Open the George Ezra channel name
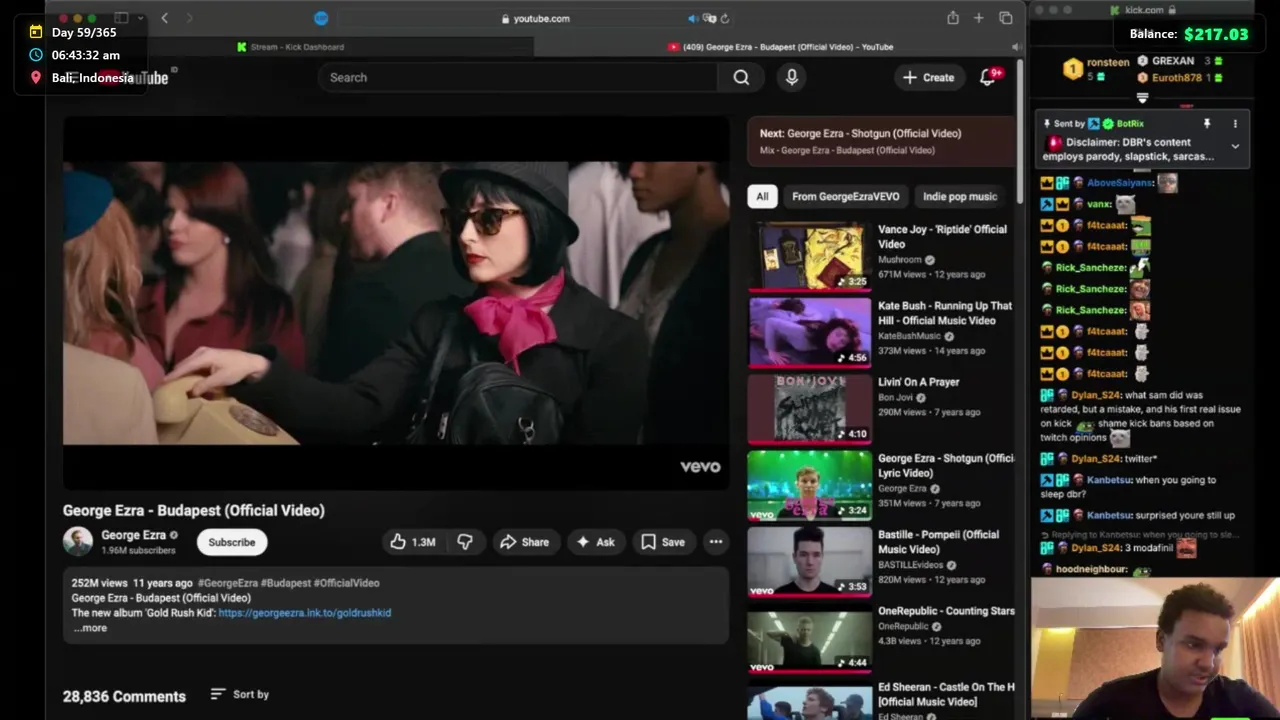This screenshot has height=720, width=1280. 133,535
